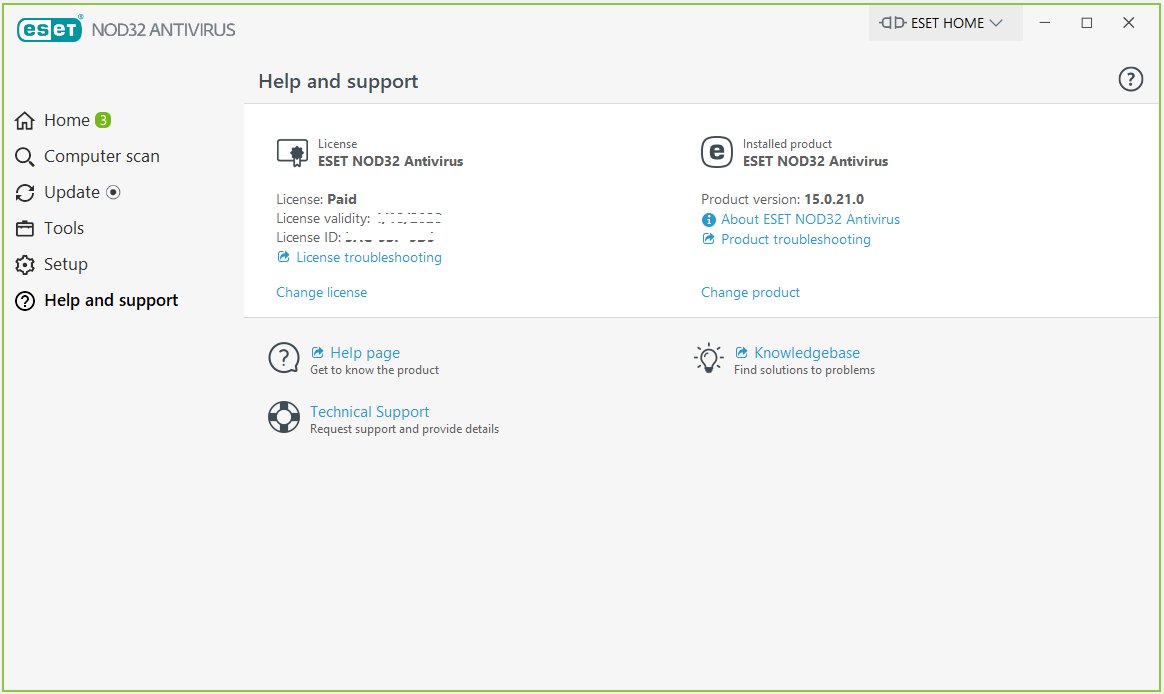
Task: Click the 'License validity' row
Action: [x=359, y=219]
